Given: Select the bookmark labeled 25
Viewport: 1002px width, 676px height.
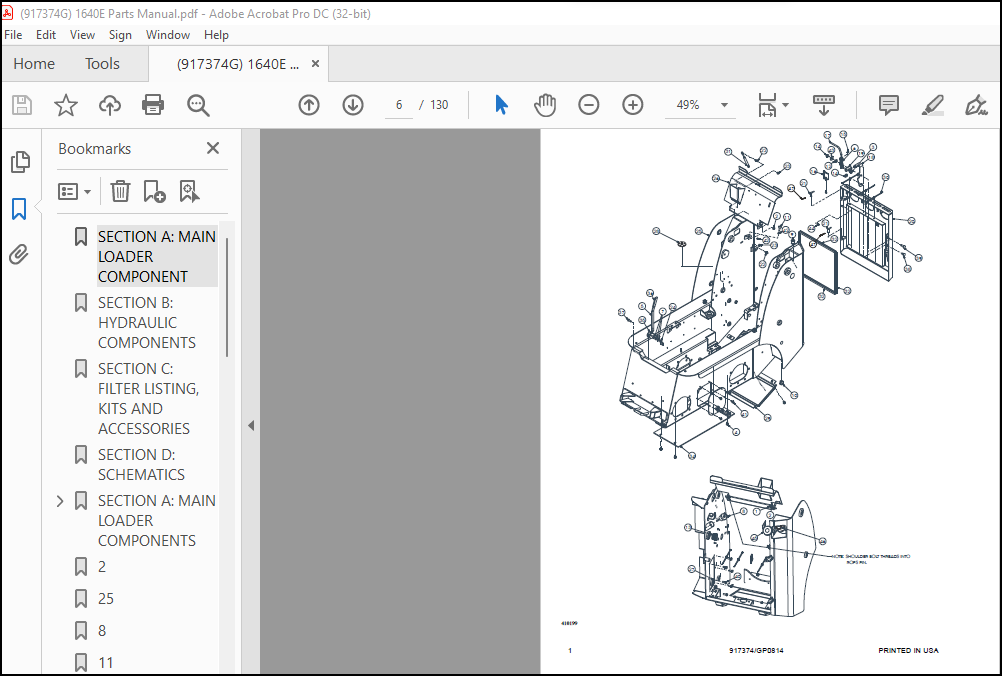Looking at the screenshot, I should [105, 599].
